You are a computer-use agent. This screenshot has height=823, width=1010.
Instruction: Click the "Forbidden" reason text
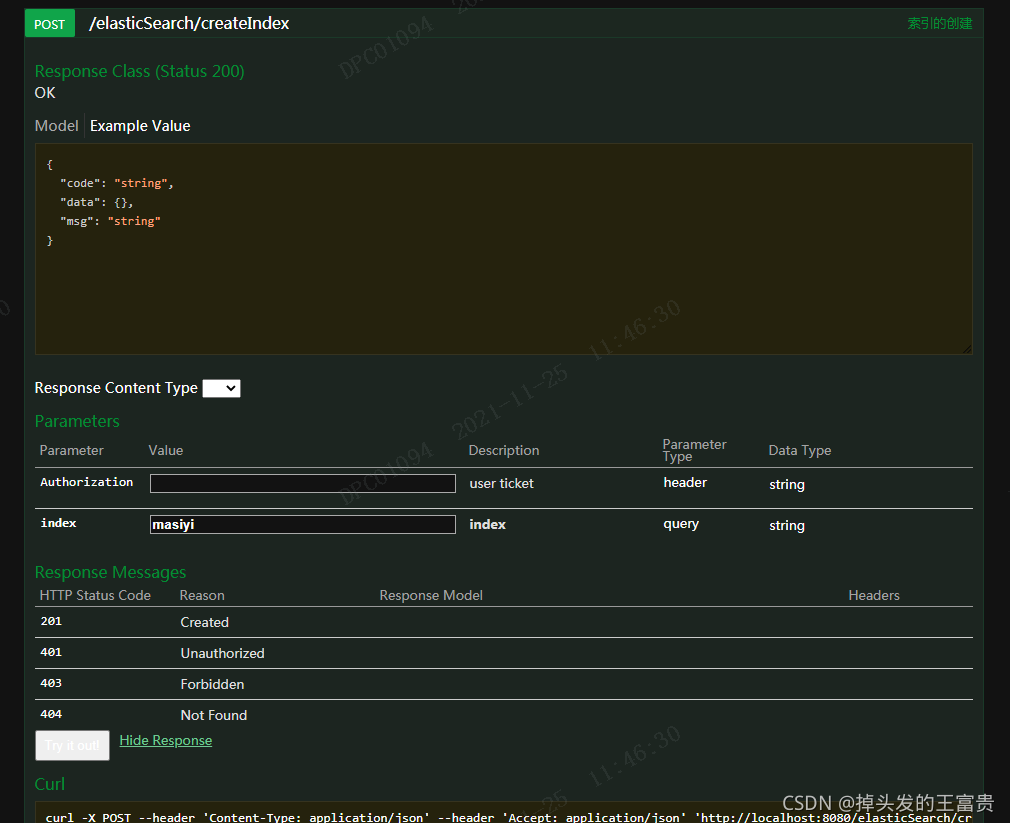(x=212, y=684)
